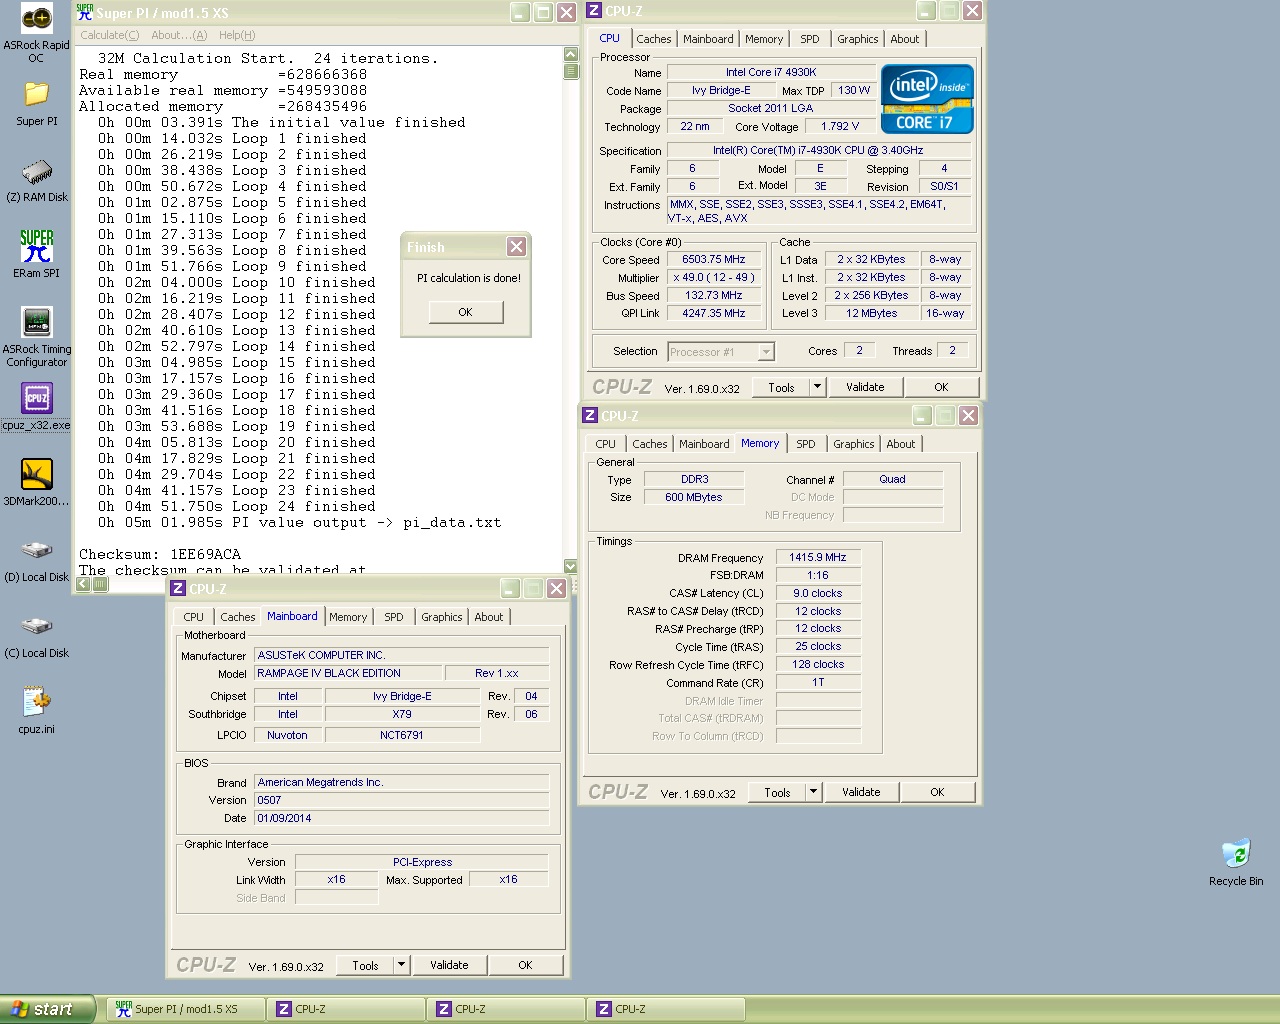Image resolution: width=1280 pixels, height=1024 pixels.
Task: Switch to CPU tab in Mainboard CPU-Z window
Action: pyautogui.click(x=194, y=617)
